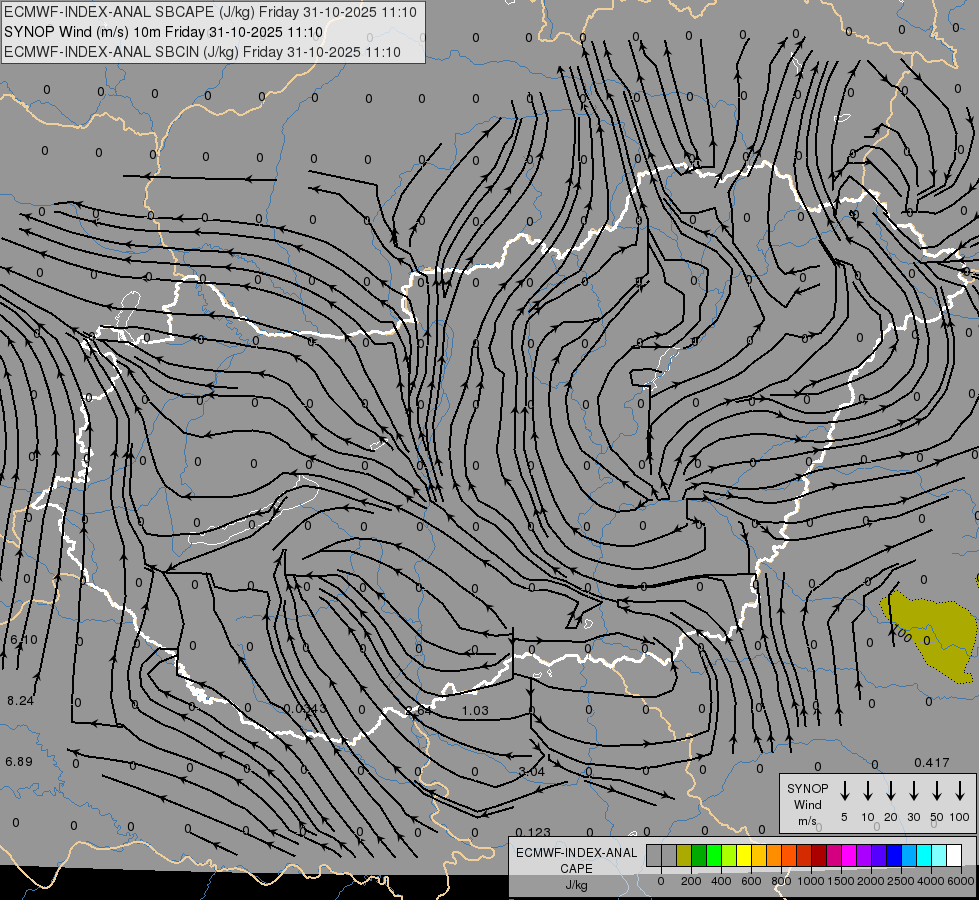Click the 2.64 value on the map

pyautogui.click(x=419, y=711)
